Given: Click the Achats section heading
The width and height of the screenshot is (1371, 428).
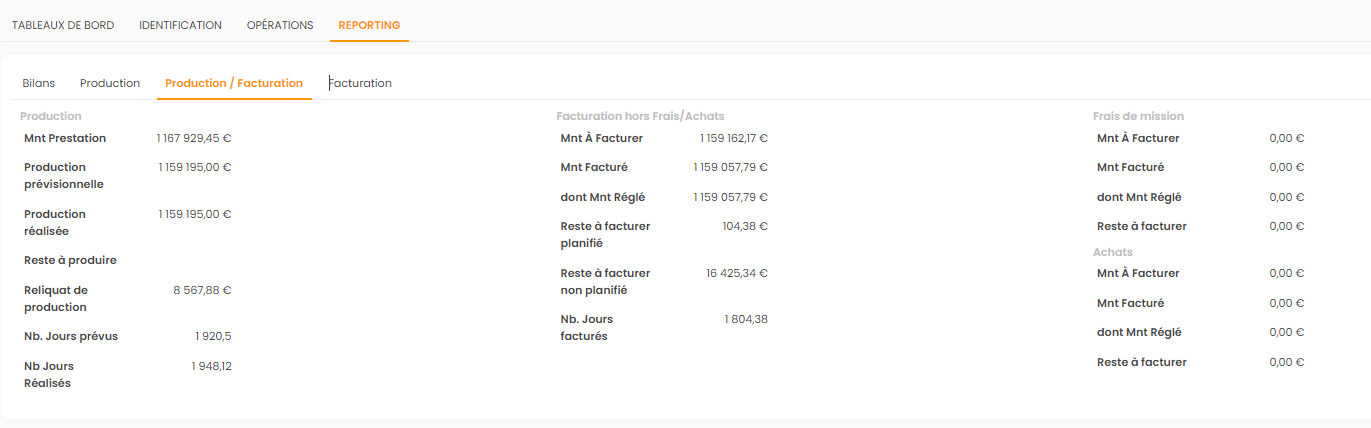Looking at the screenshot, I should click(1113, 252).
